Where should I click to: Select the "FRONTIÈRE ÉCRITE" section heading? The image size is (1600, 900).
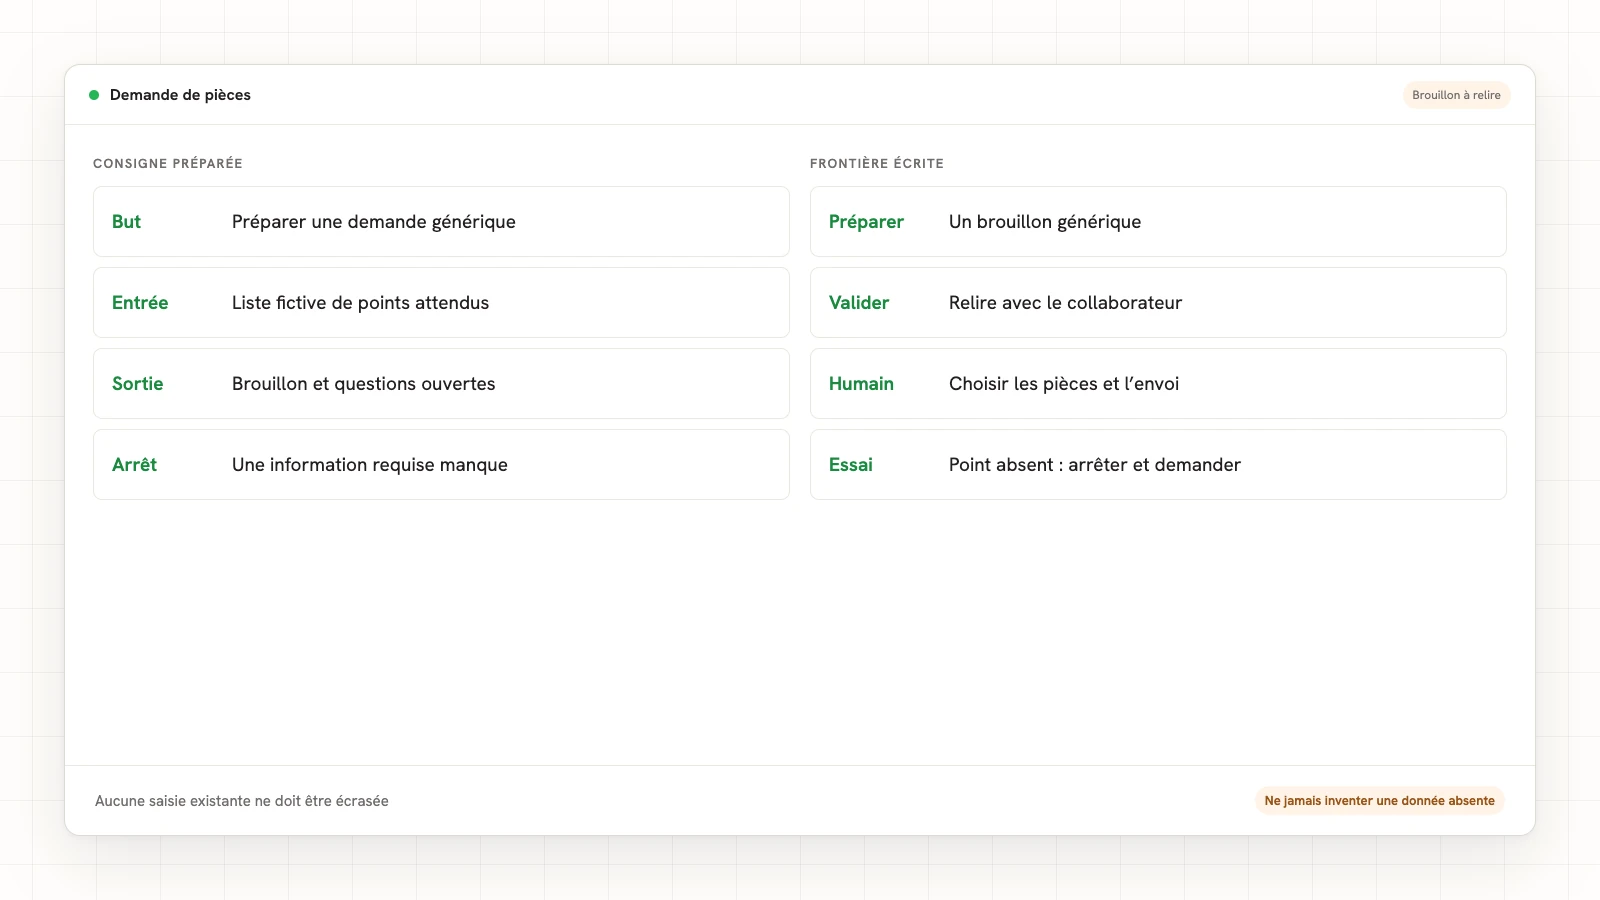(x=877, y=163)
